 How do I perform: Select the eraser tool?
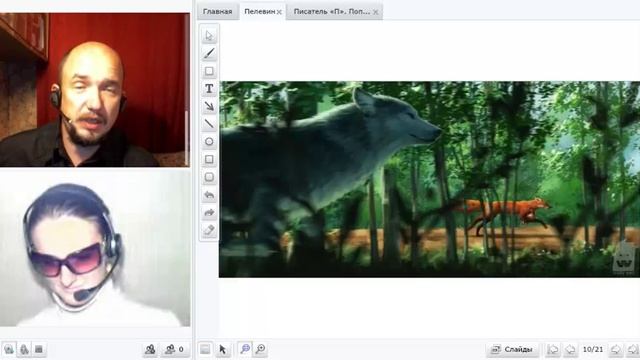click(x=209, y=230)
